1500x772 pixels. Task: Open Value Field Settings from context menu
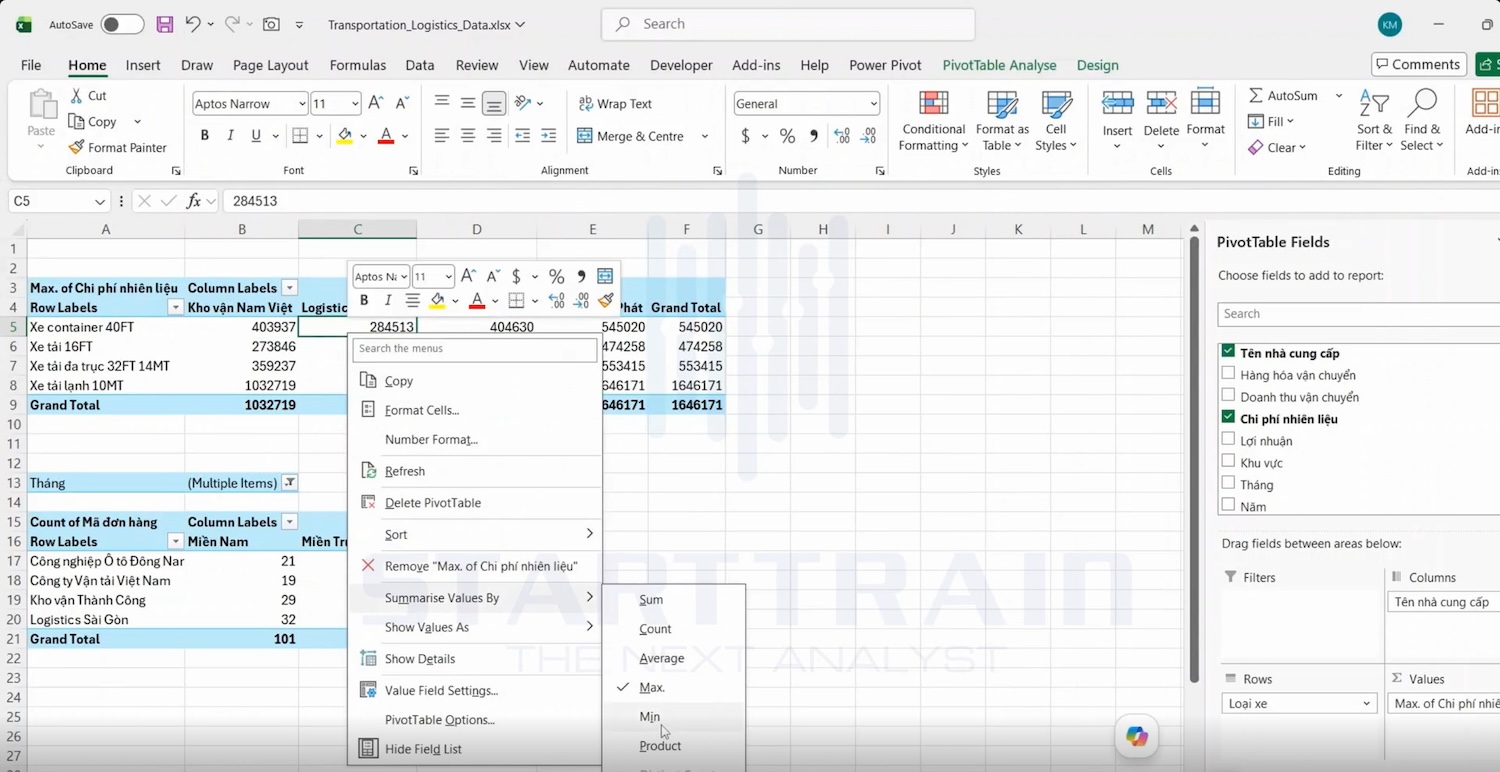pyautogui.click(x=441, y=690)
